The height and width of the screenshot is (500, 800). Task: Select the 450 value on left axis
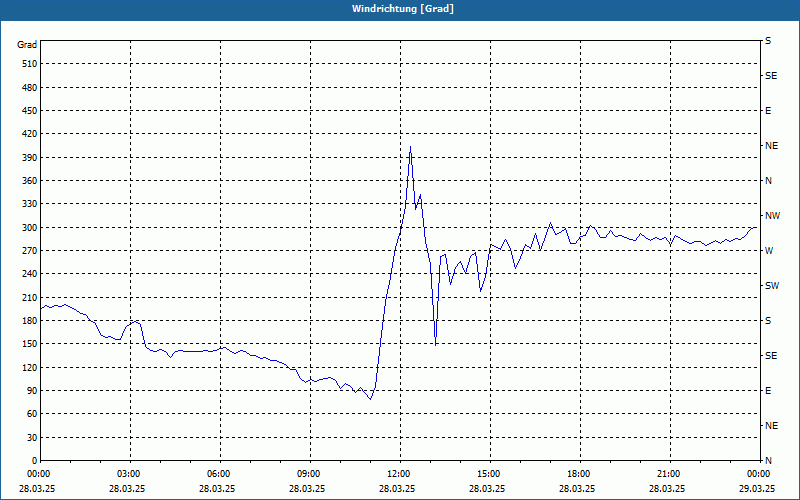[30, 111]
